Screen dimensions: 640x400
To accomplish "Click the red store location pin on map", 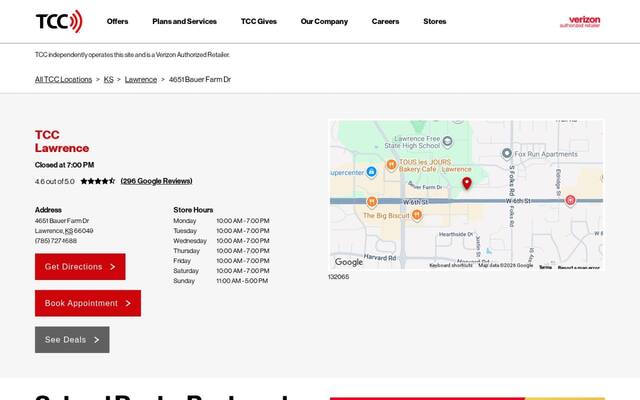I will [x=467, y=183].
